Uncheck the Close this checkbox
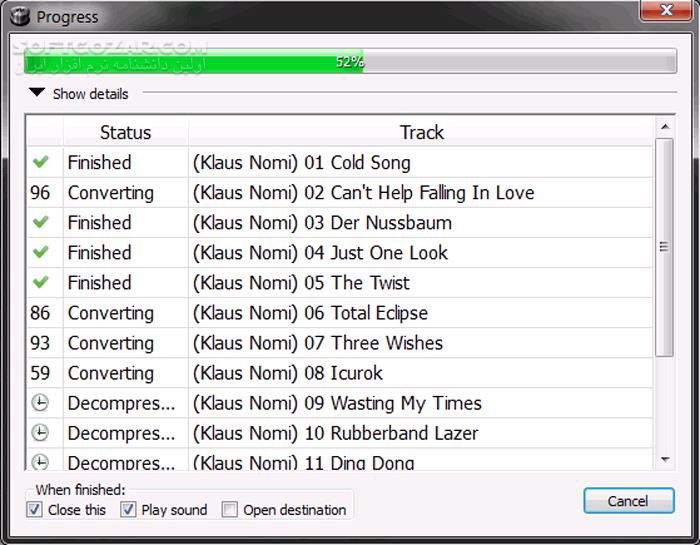The image size is (700, 545). pos(35,510)
